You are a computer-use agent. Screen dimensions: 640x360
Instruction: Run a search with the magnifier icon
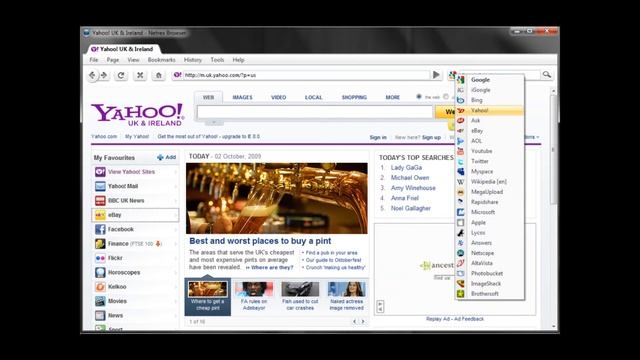coord(547,74)
